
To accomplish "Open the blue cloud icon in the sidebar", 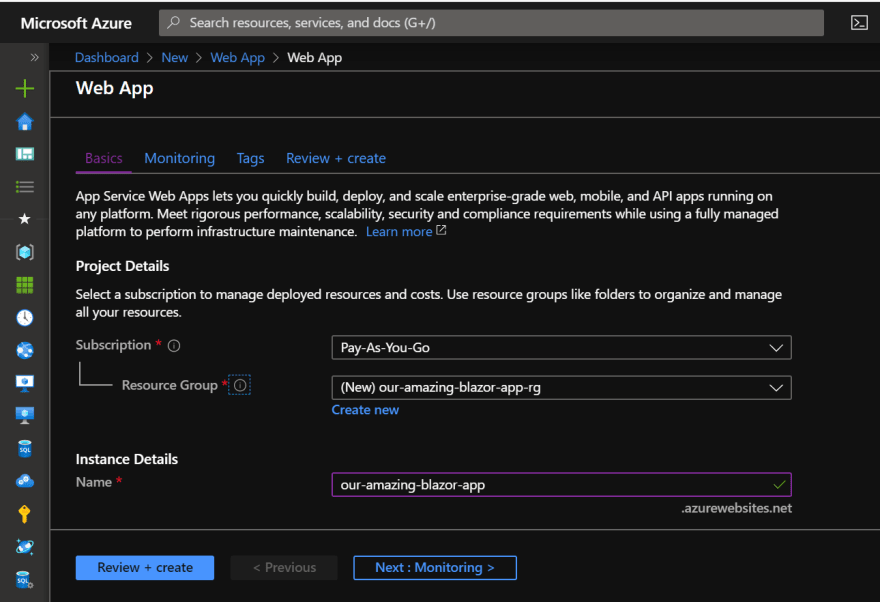I will point(25,481).
